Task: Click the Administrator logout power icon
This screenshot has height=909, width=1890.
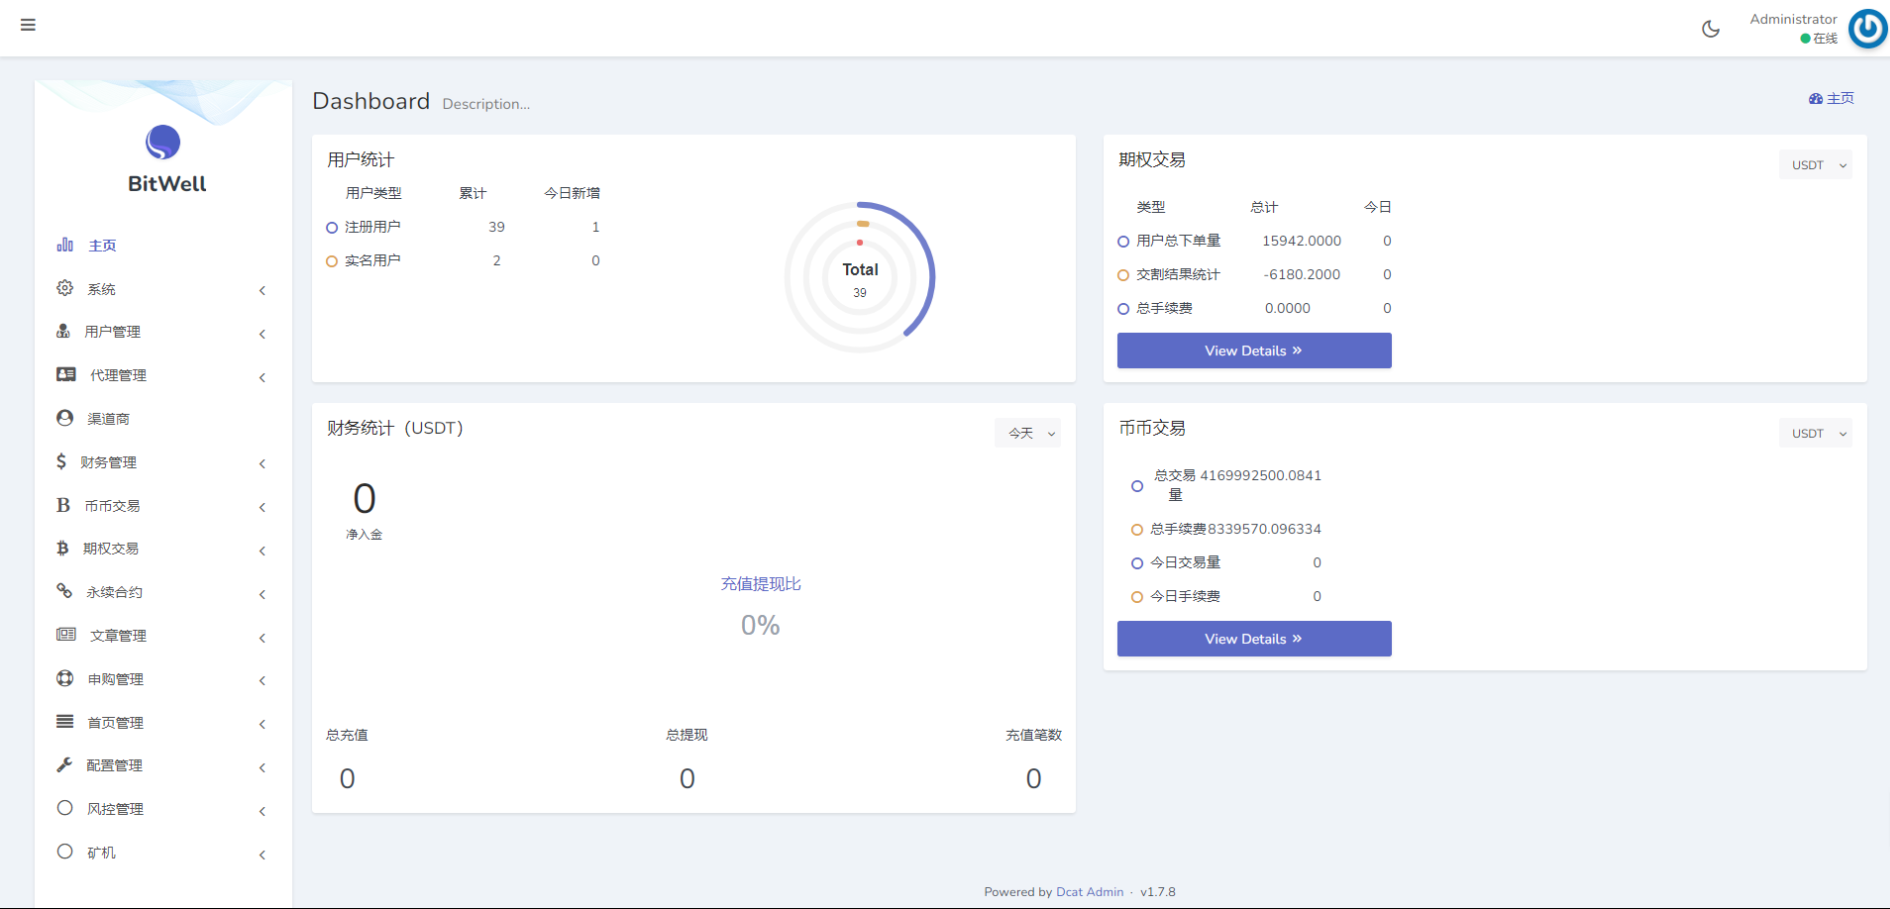Action: tap(1866, 28)
